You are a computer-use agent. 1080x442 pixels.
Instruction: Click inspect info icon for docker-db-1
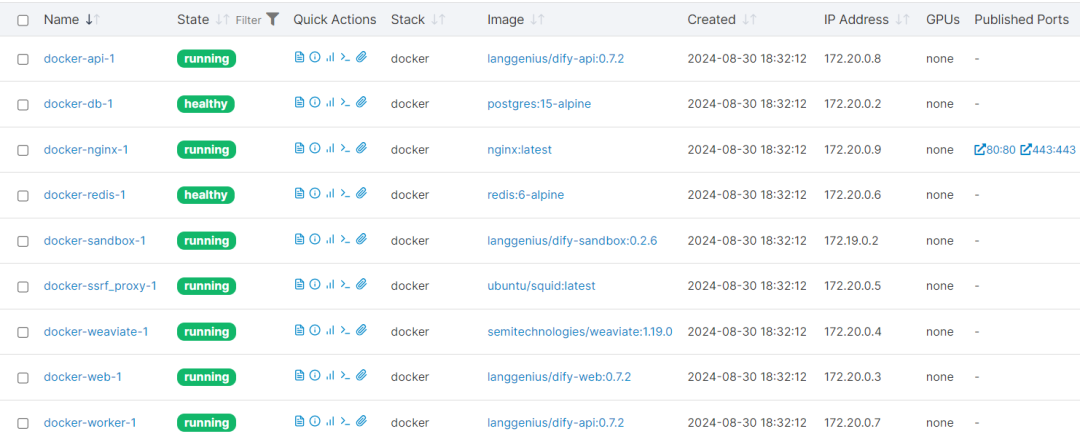pos(314,103)
